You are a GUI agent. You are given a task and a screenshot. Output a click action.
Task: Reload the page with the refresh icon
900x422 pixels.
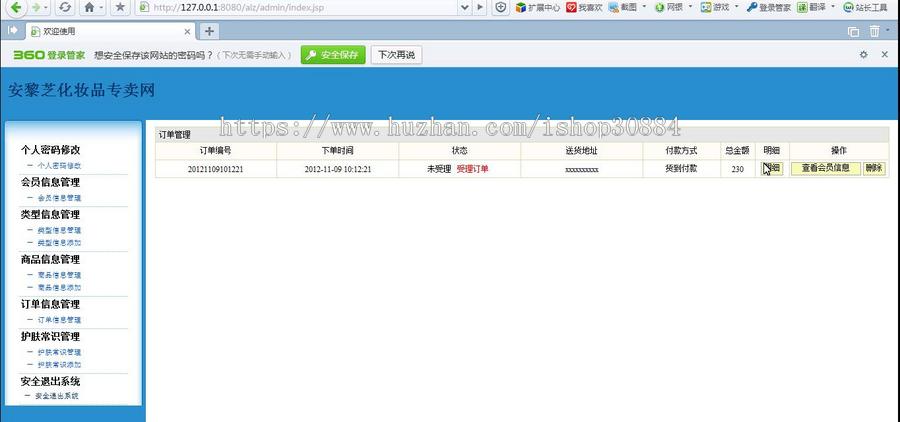click(65, 7)
